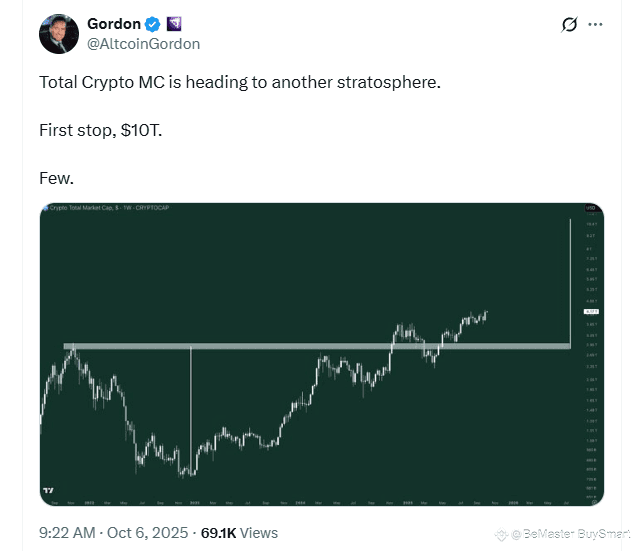View the 69.1K Views analytics
Image resolution: width=638 pixels, height=551 pixels.
point(239,532)
